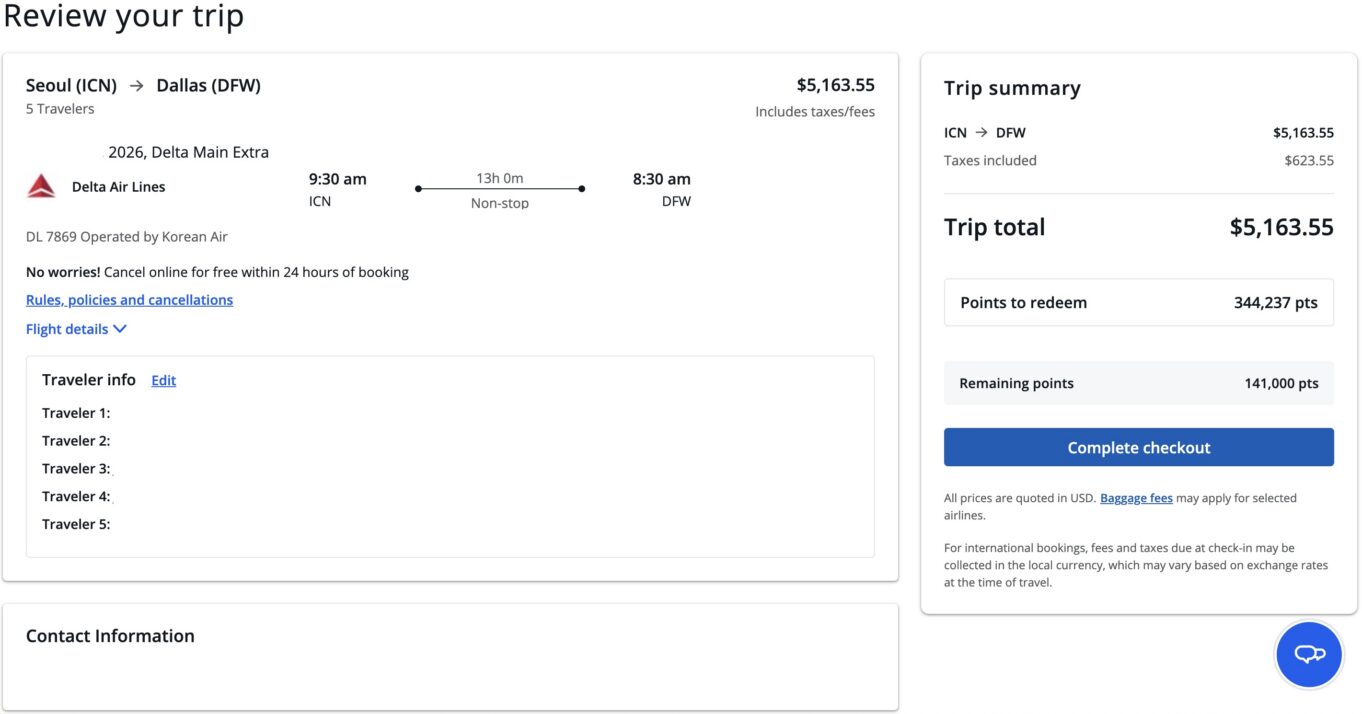Select the Traveler 3 entry
This screenshot has height=714, width=1362.
point(76,469)
